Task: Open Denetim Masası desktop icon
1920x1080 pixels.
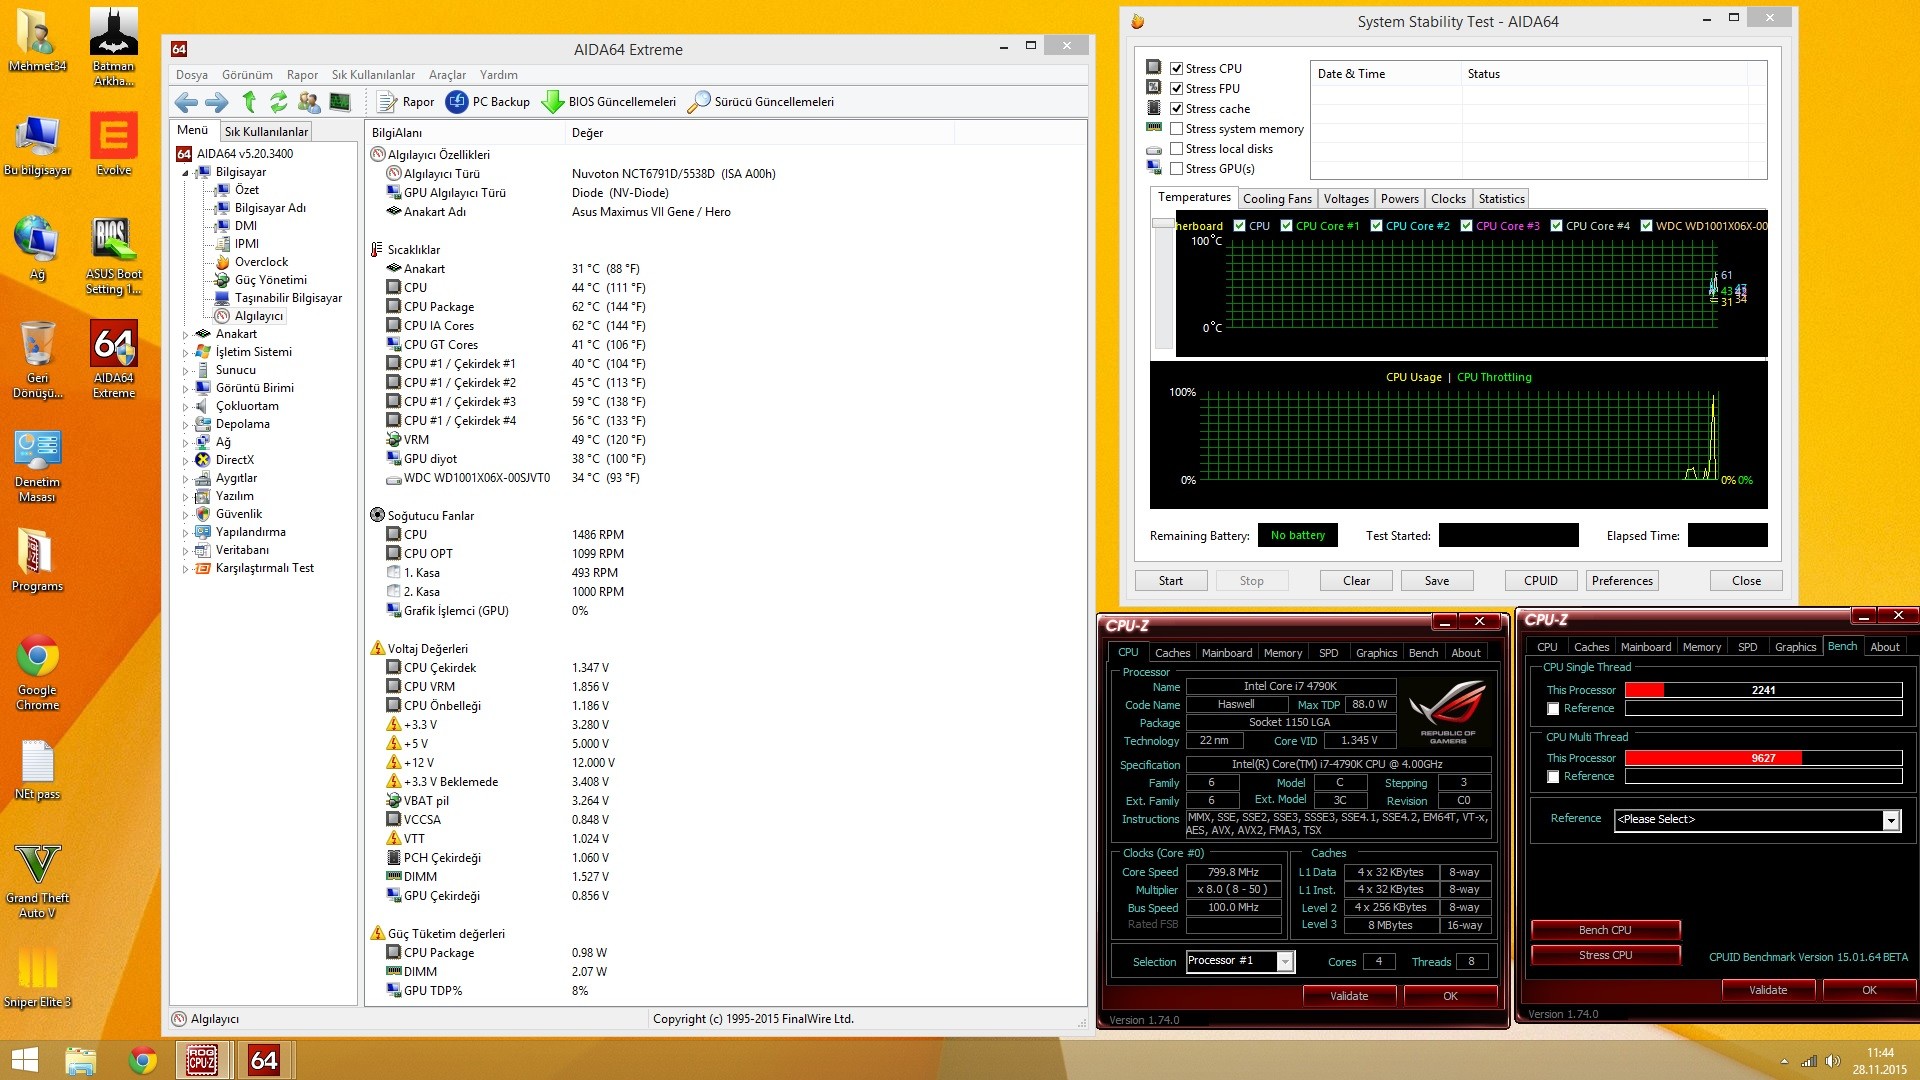Action: 37,466
